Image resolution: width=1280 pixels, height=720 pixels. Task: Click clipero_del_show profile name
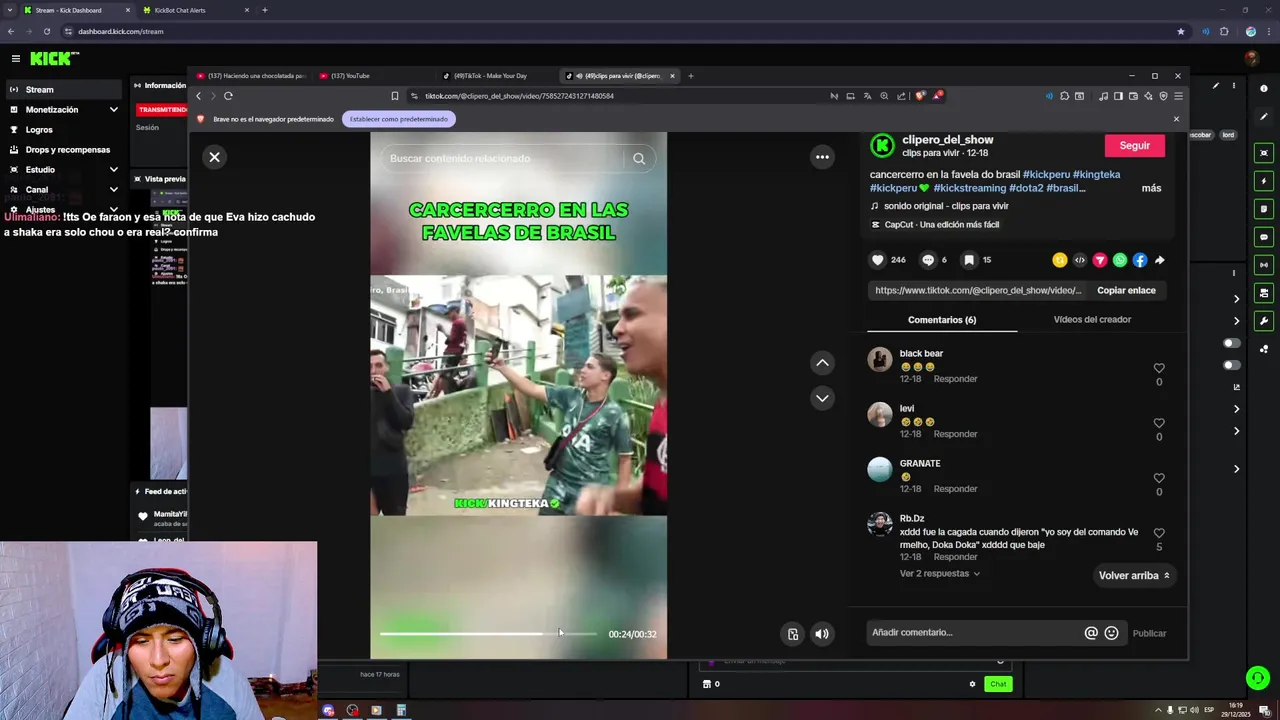click(947, 140)
